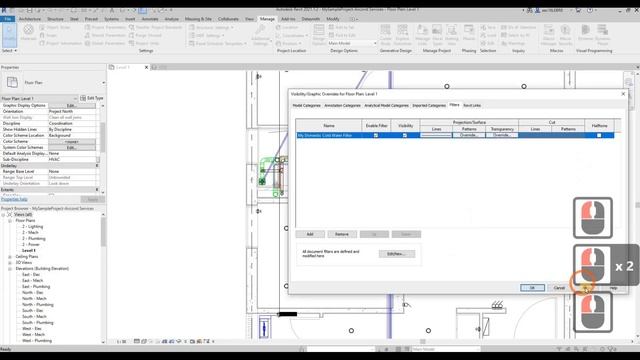Open the Structural Settings dropdown

212,27
